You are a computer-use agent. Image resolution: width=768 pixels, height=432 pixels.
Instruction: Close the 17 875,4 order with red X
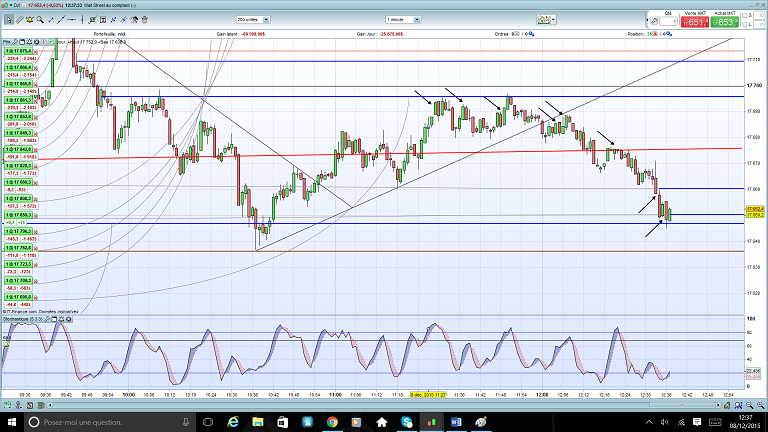(x=36, y=51)
